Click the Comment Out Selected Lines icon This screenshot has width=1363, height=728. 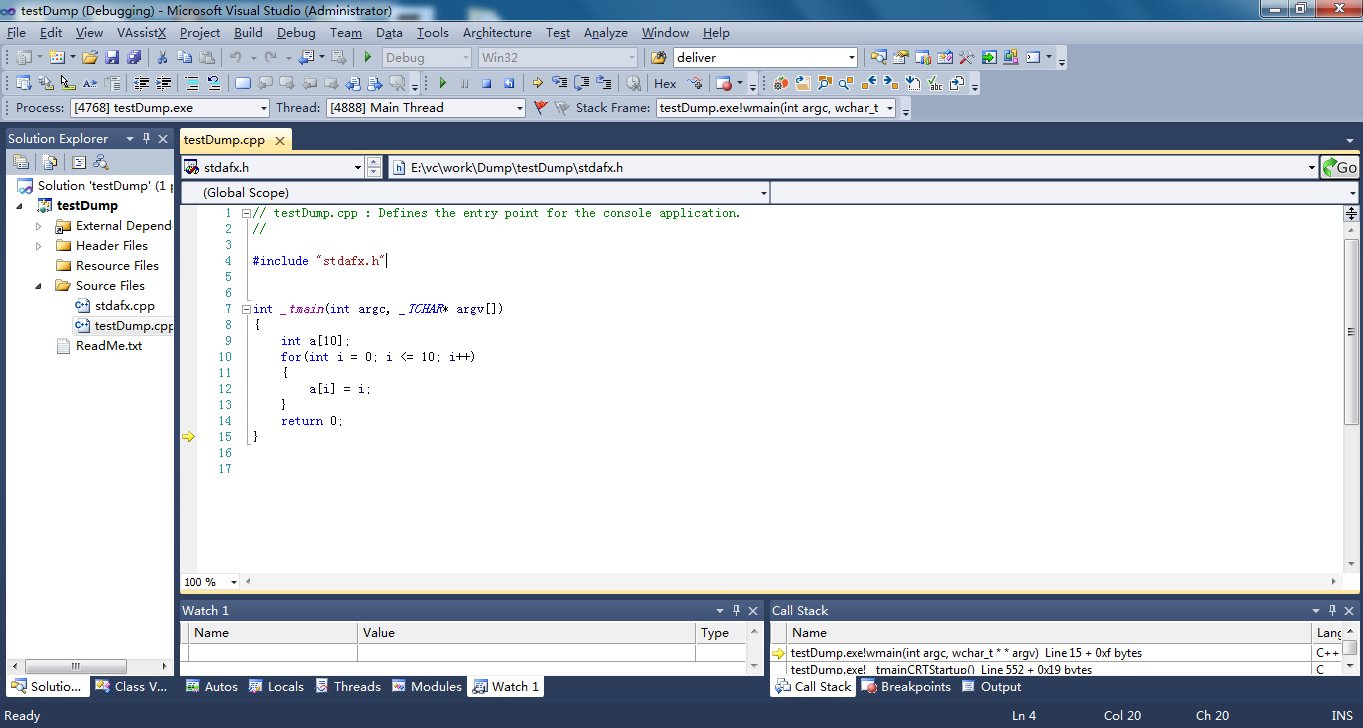tap(192, 83)
